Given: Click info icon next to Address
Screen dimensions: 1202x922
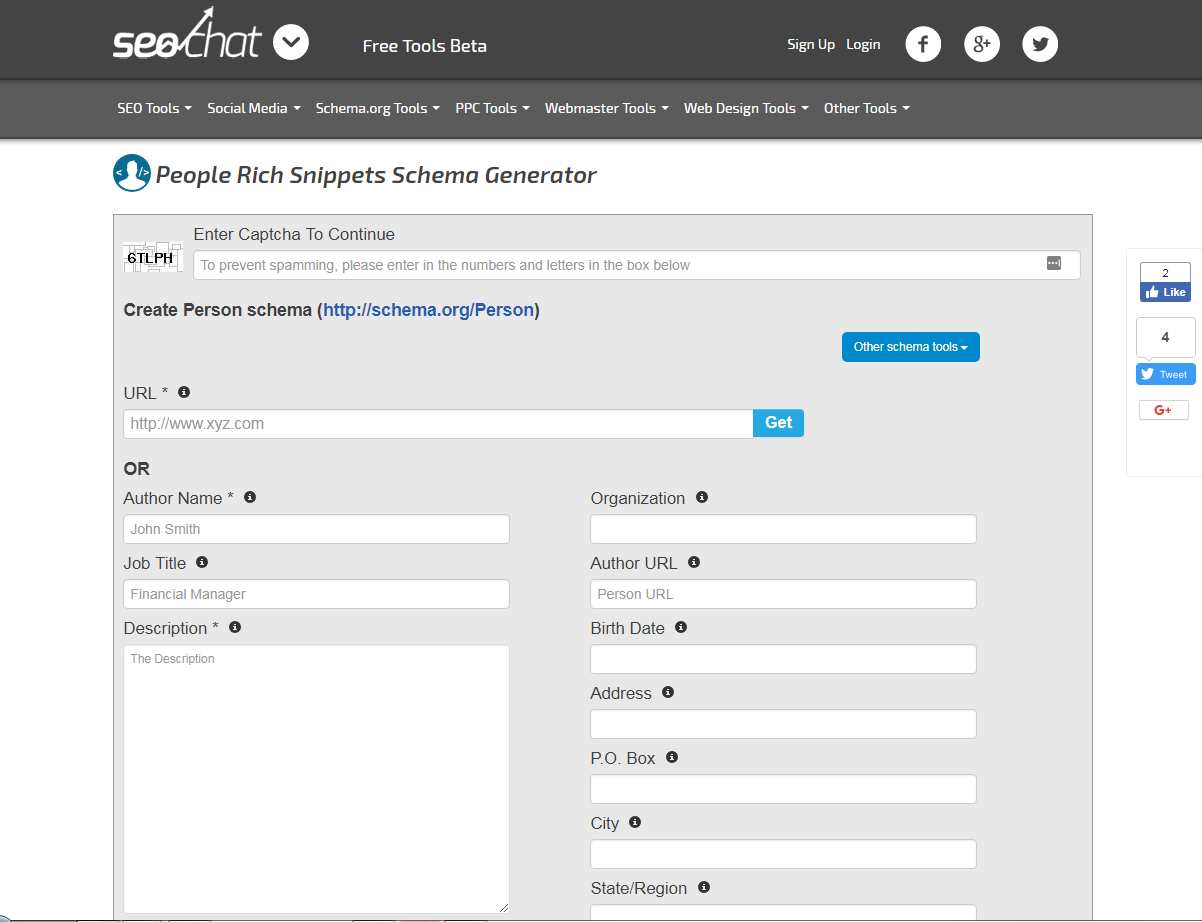Looking at the screenshot, I should coord(668,692).
